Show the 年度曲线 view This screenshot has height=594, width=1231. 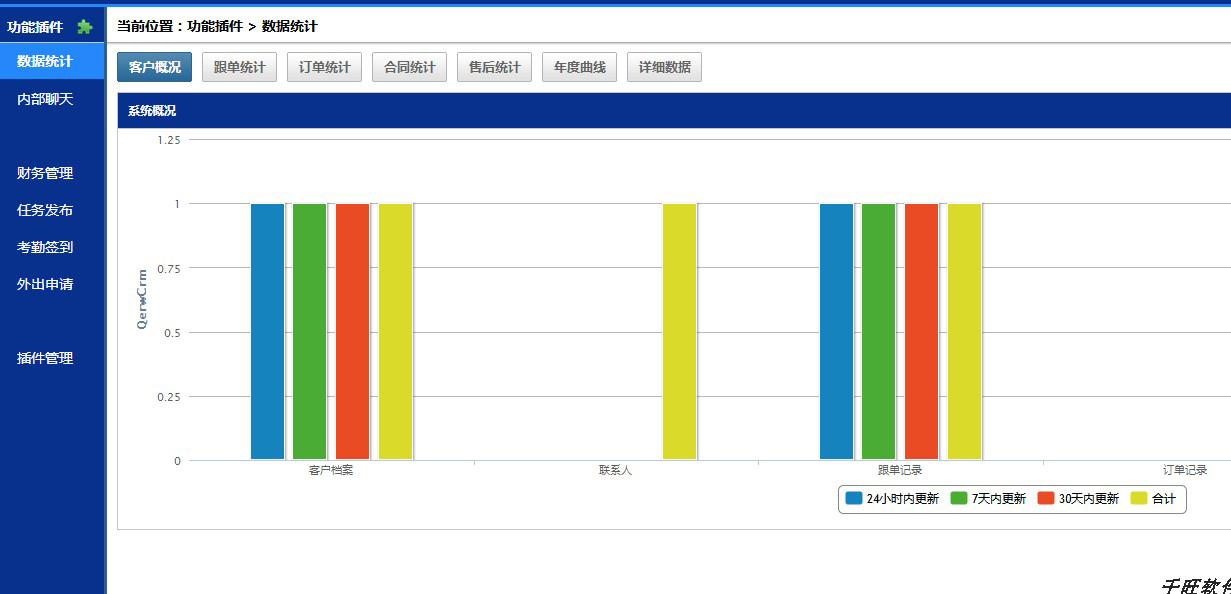click(580, 68)
